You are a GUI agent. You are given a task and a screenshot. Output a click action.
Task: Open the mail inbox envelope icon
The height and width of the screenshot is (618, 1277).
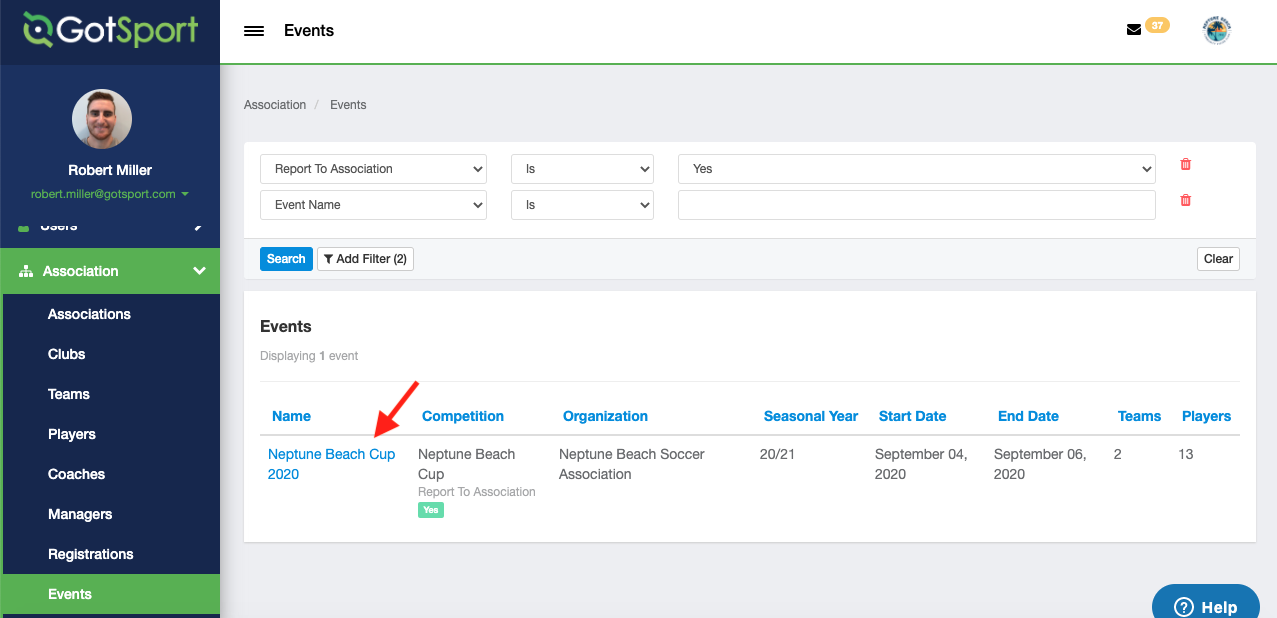[x=1134, y=30]
